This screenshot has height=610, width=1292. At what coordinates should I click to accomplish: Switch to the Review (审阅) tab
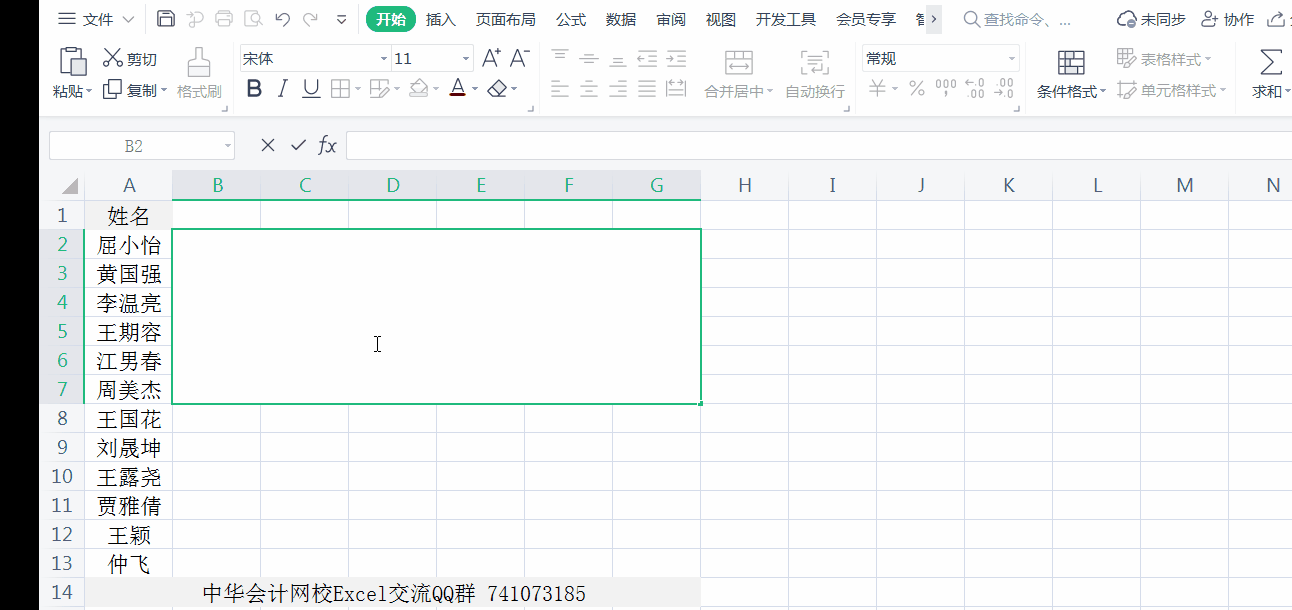[671, 19]
